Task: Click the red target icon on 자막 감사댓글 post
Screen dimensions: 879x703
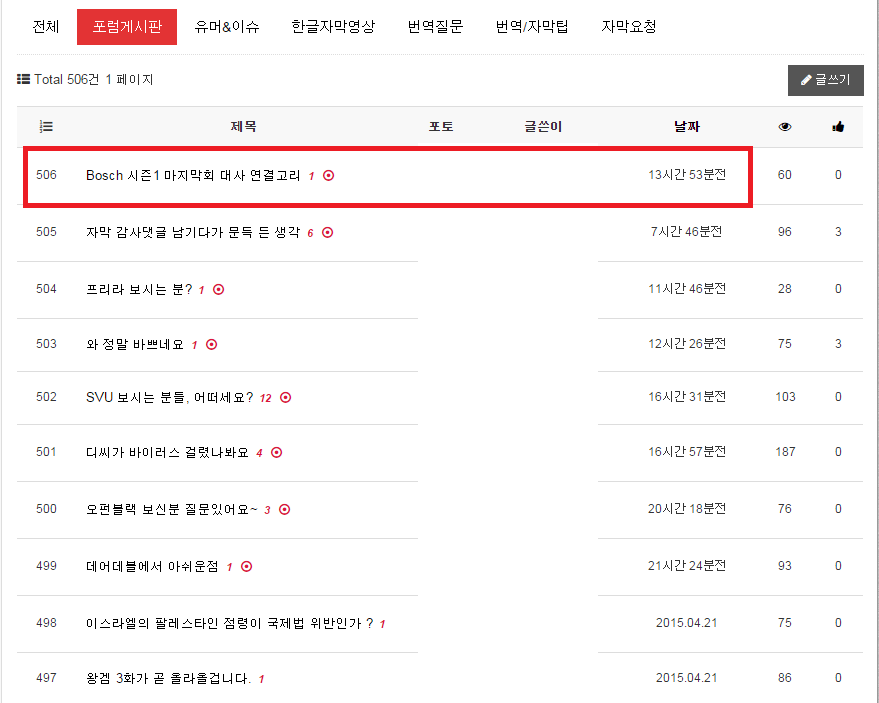Action: click(327, 232)
